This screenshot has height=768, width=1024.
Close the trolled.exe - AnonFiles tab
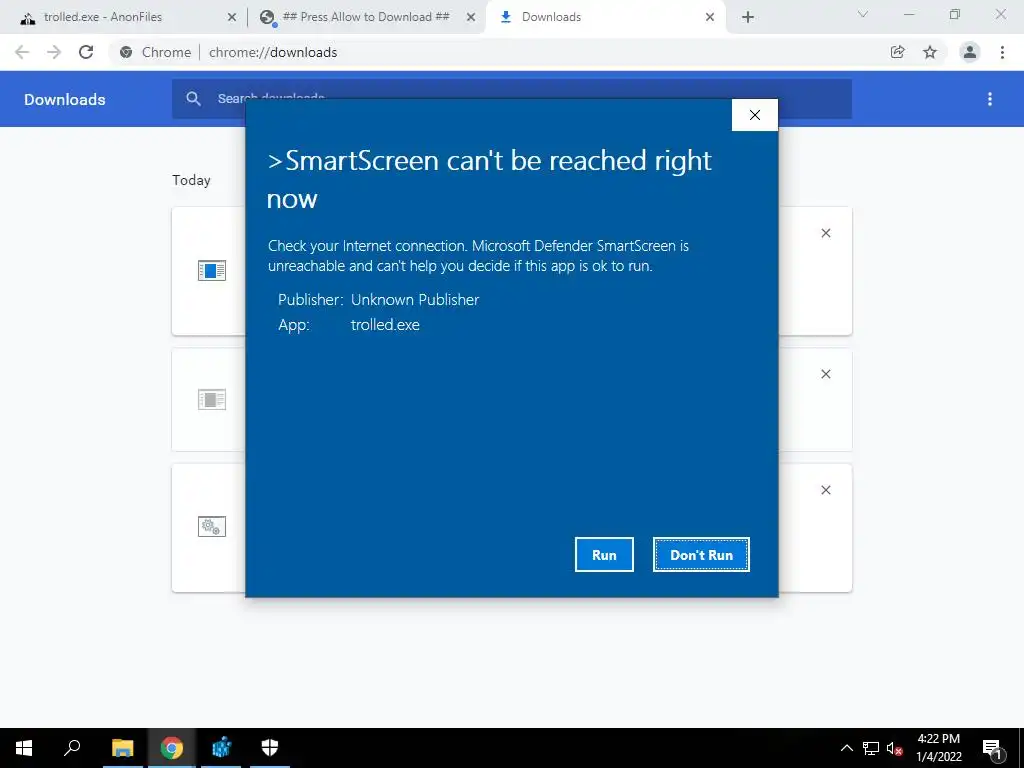232,18
